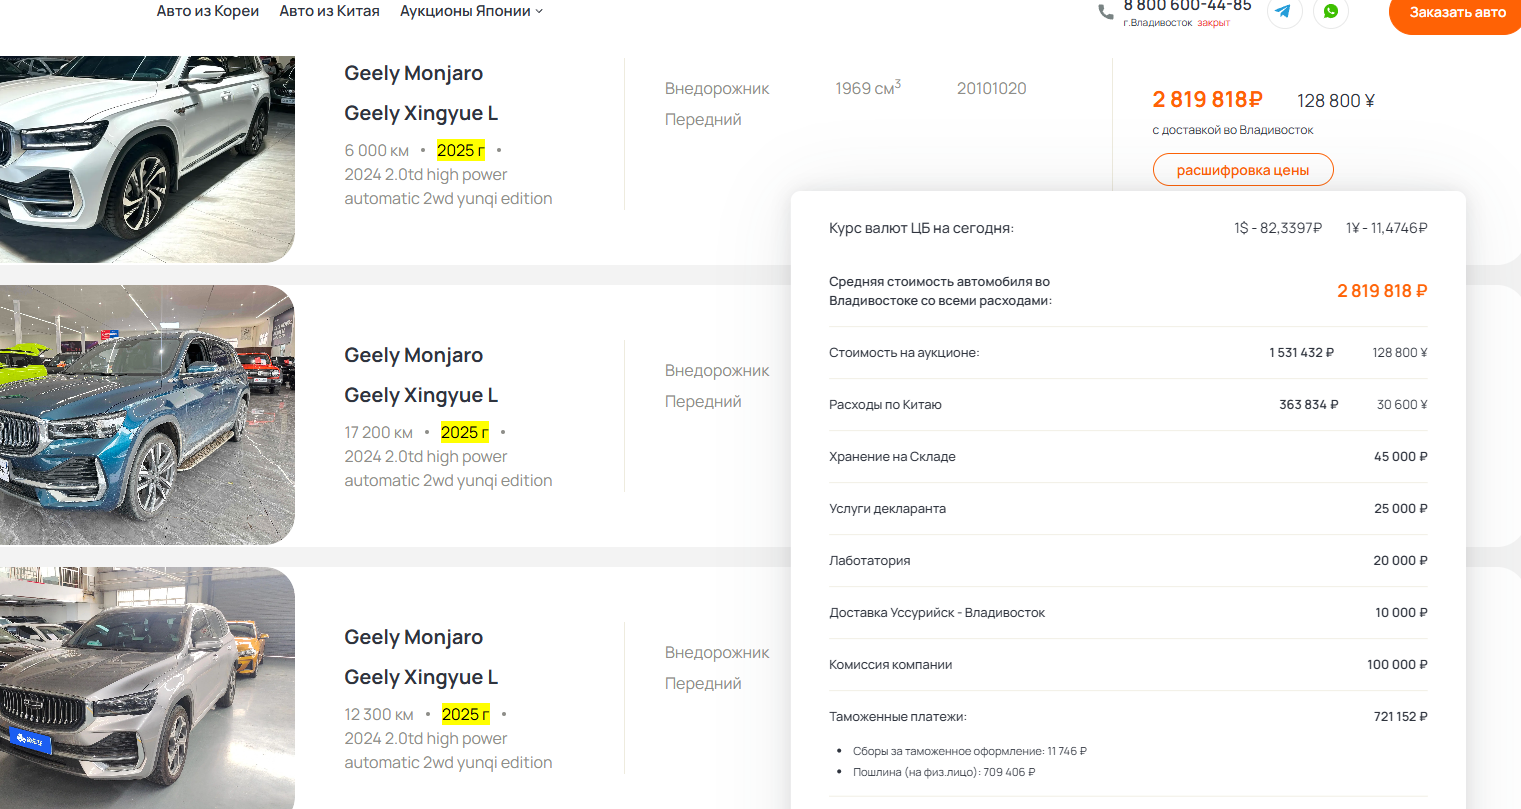Click the Курс валют ЦБ exchange rate line
The height and width of the screenshot is (809, 1521).
coord(1127,228)
